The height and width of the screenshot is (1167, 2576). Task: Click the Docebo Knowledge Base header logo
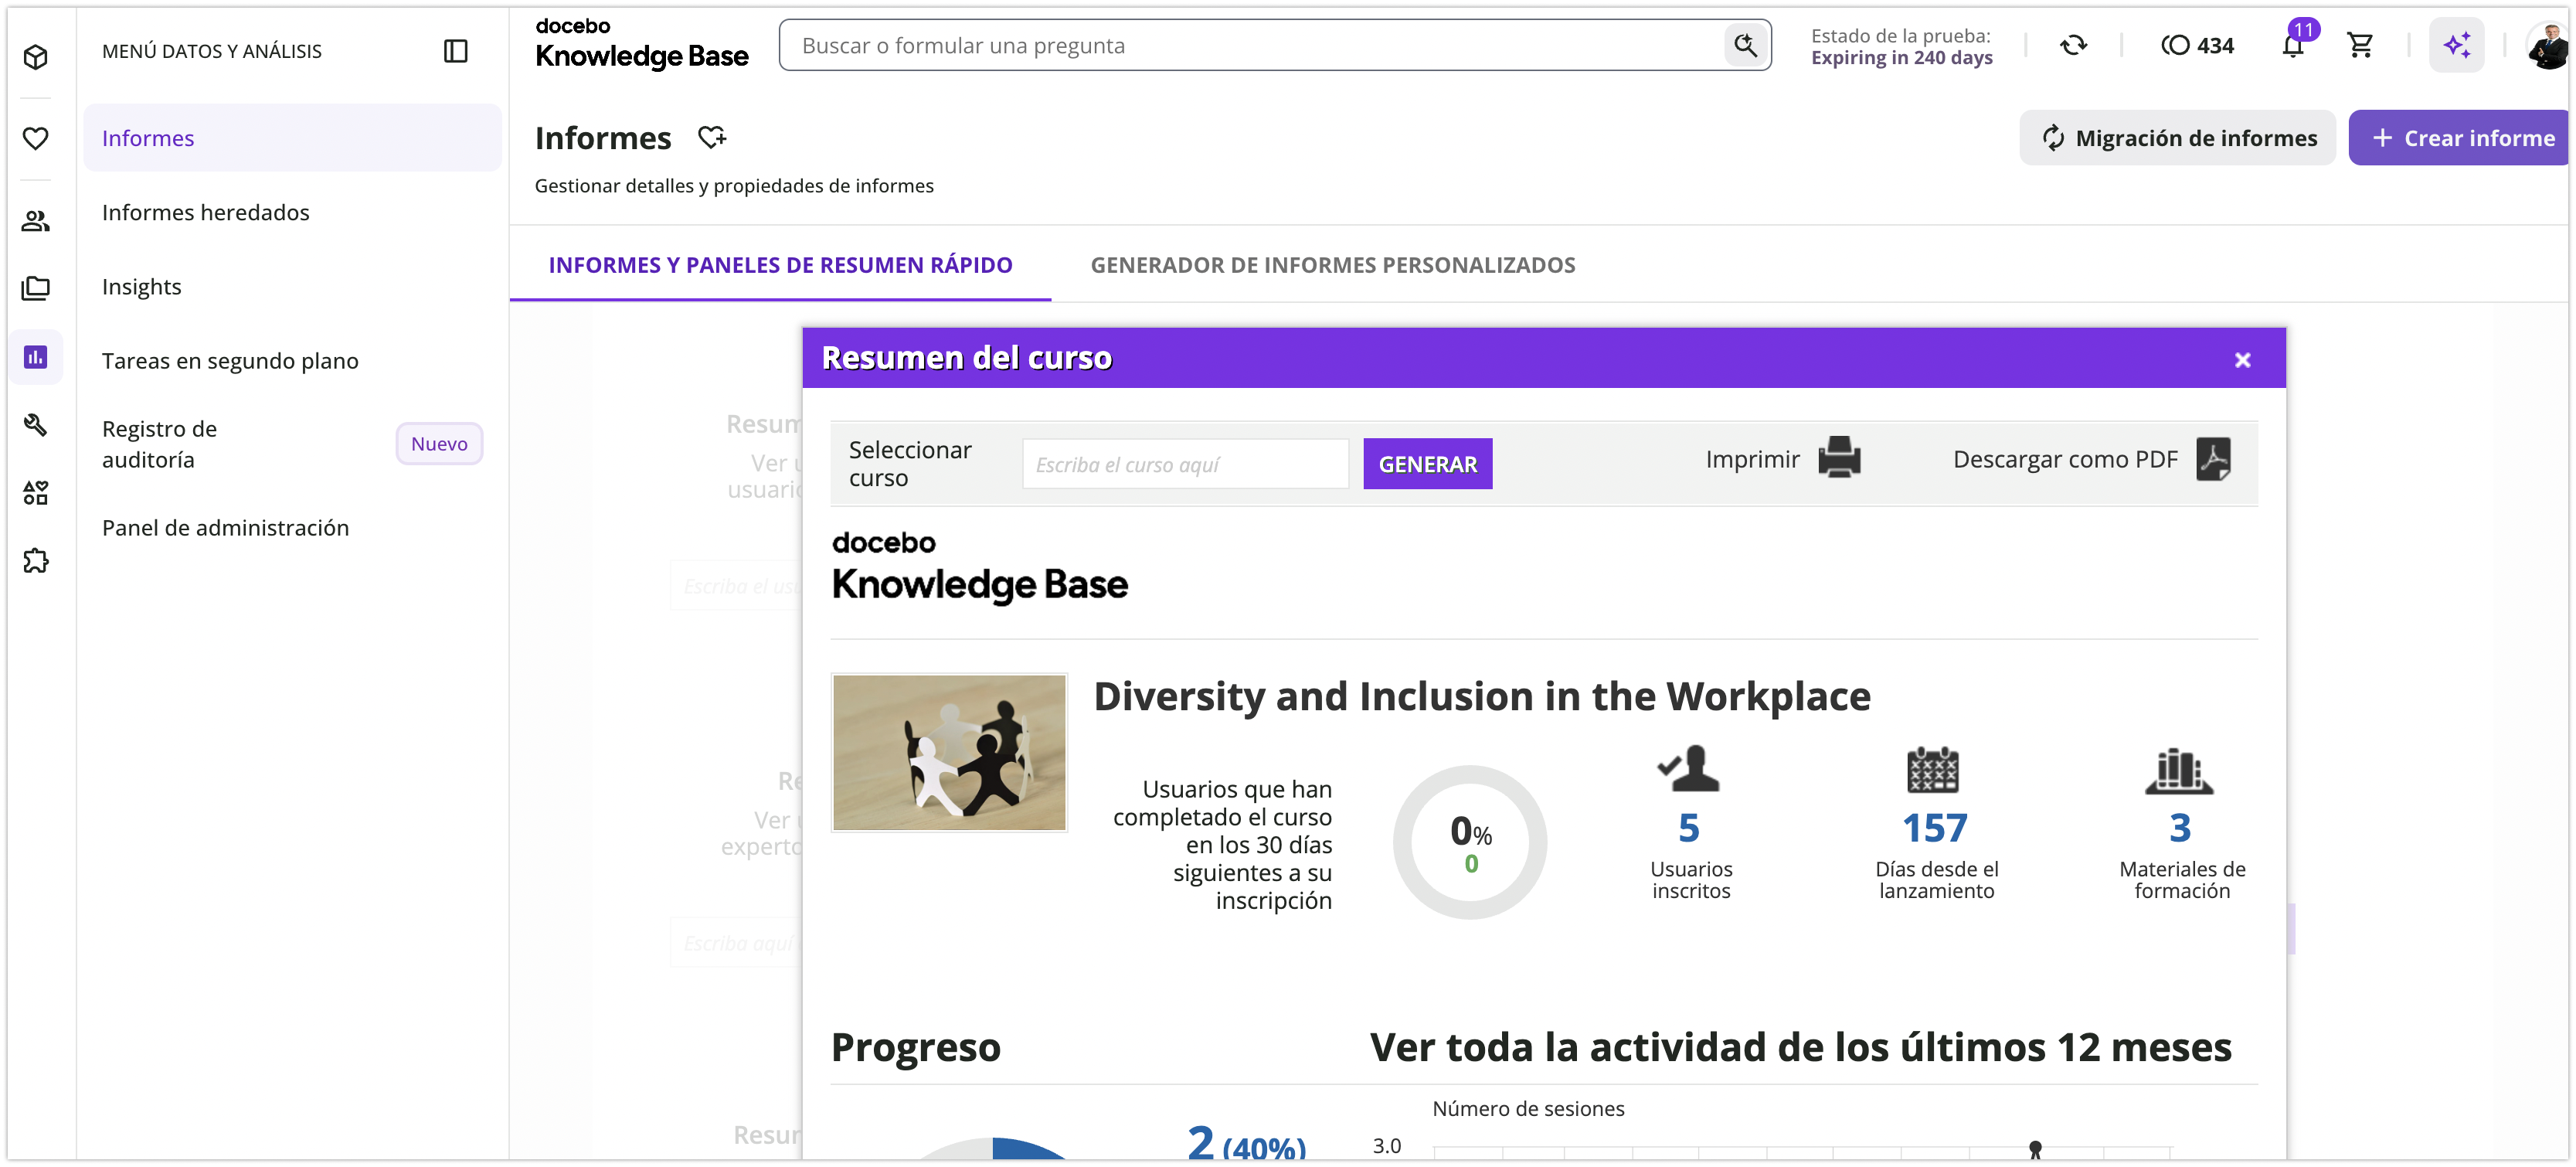point(641,44)
